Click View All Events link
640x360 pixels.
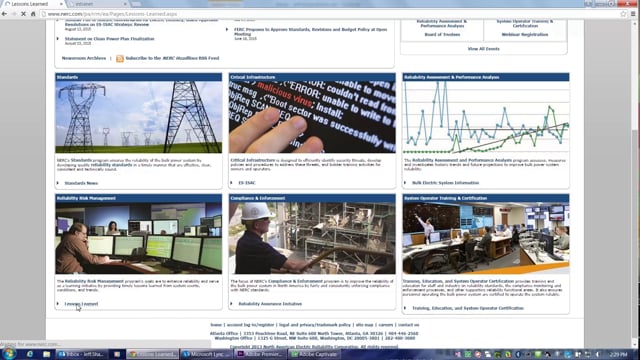483,49
